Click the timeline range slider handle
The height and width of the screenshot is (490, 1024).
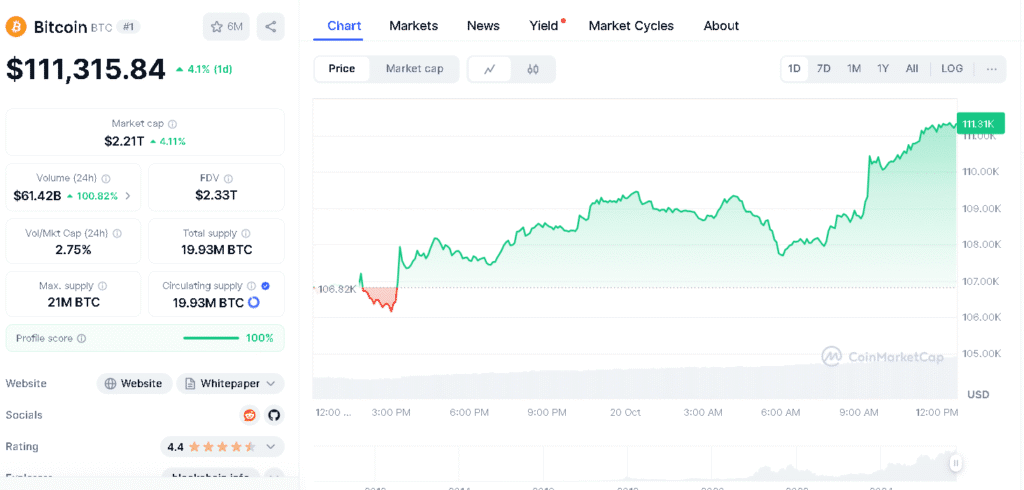(x=956, y=463)
